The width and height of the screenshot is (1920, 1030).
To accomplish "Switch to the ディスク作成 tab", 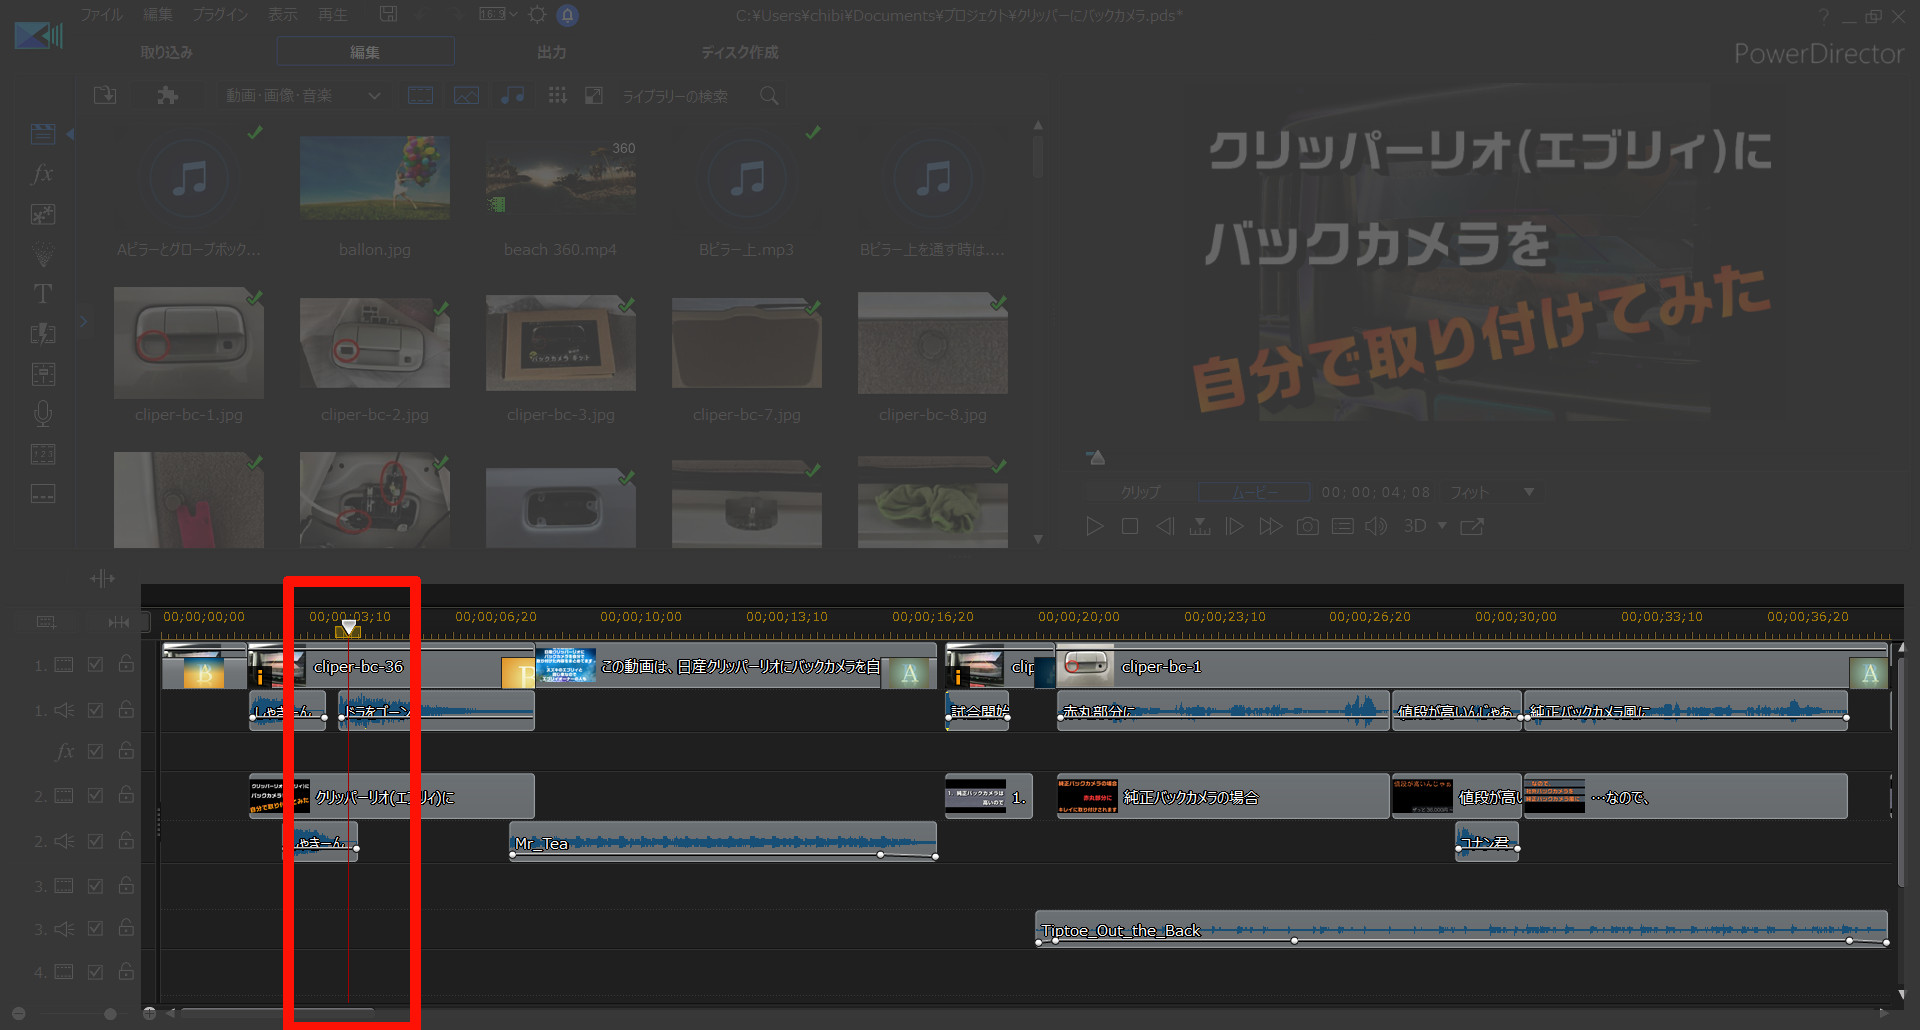I will pyautogui.click(x=739, y=52).
